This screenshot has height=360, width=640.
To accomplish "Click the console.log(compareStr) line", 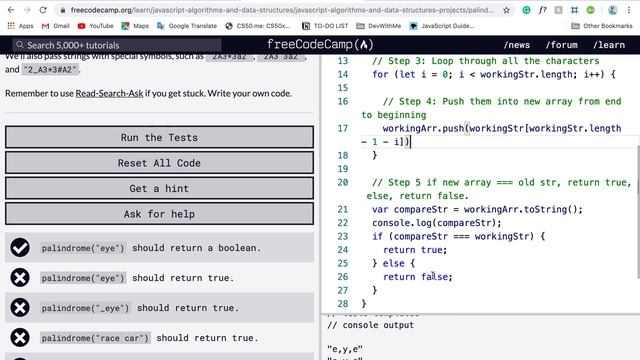I will tap(436, 223).
